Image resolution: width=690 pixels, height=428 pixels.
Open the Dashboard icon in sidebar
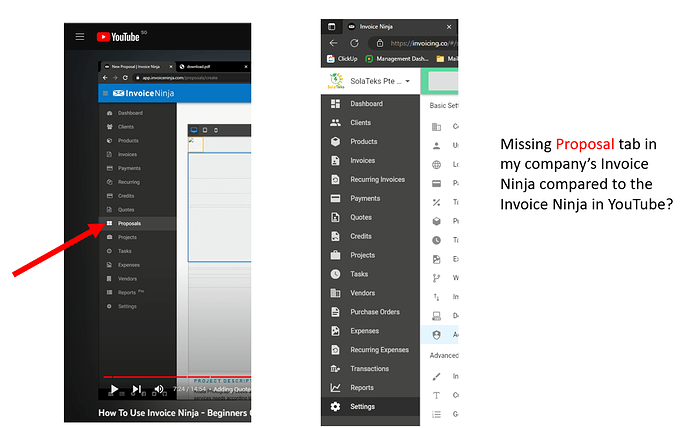coord(335,104)
